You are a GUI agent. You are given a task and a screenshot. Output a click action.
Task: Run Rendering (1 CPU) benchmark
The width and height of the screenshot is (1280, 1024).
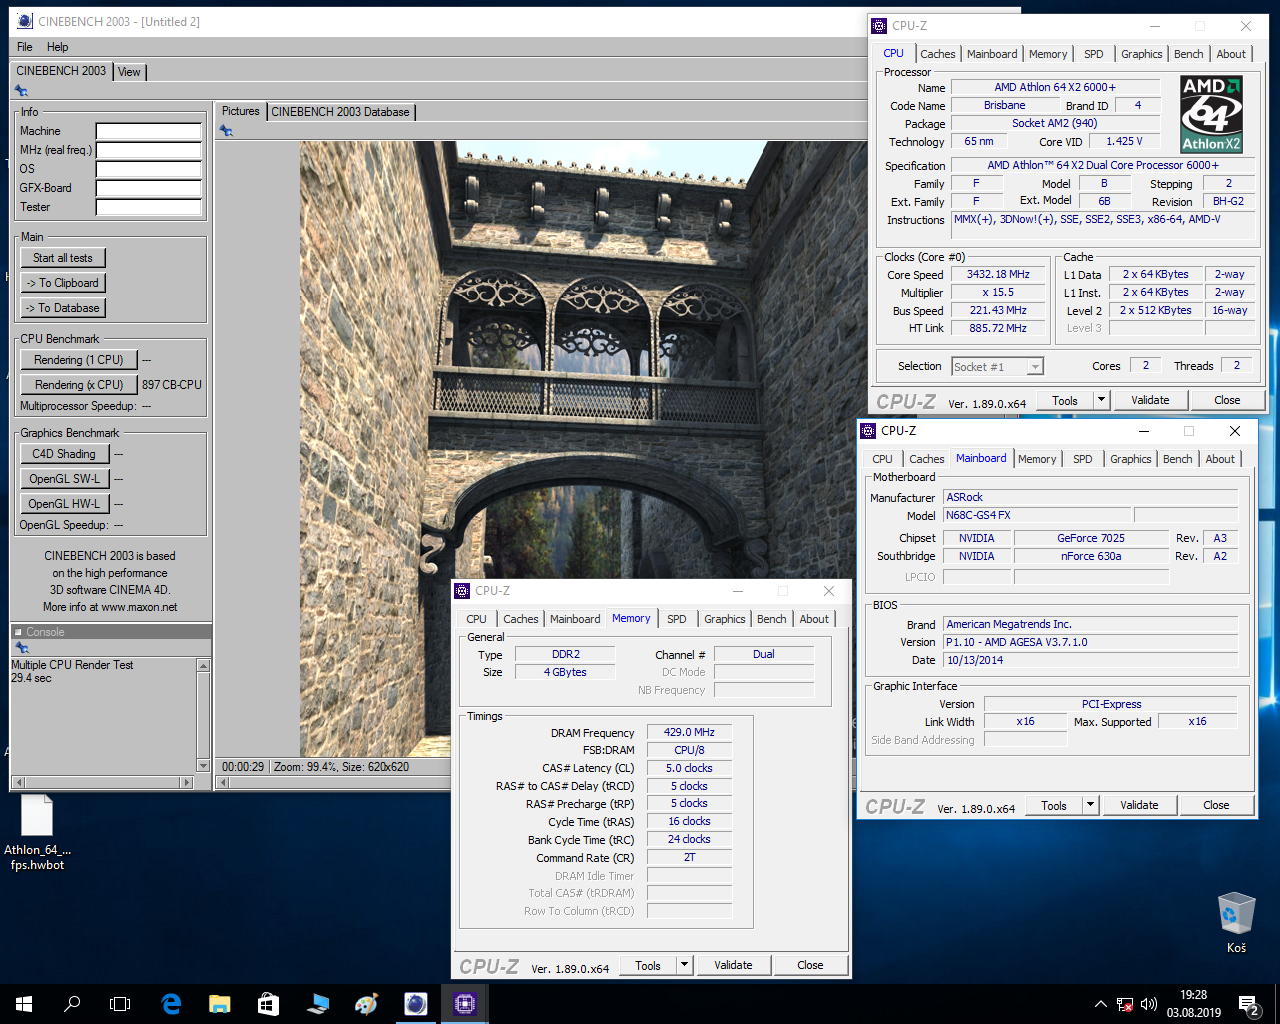click(x=79, y=360)
